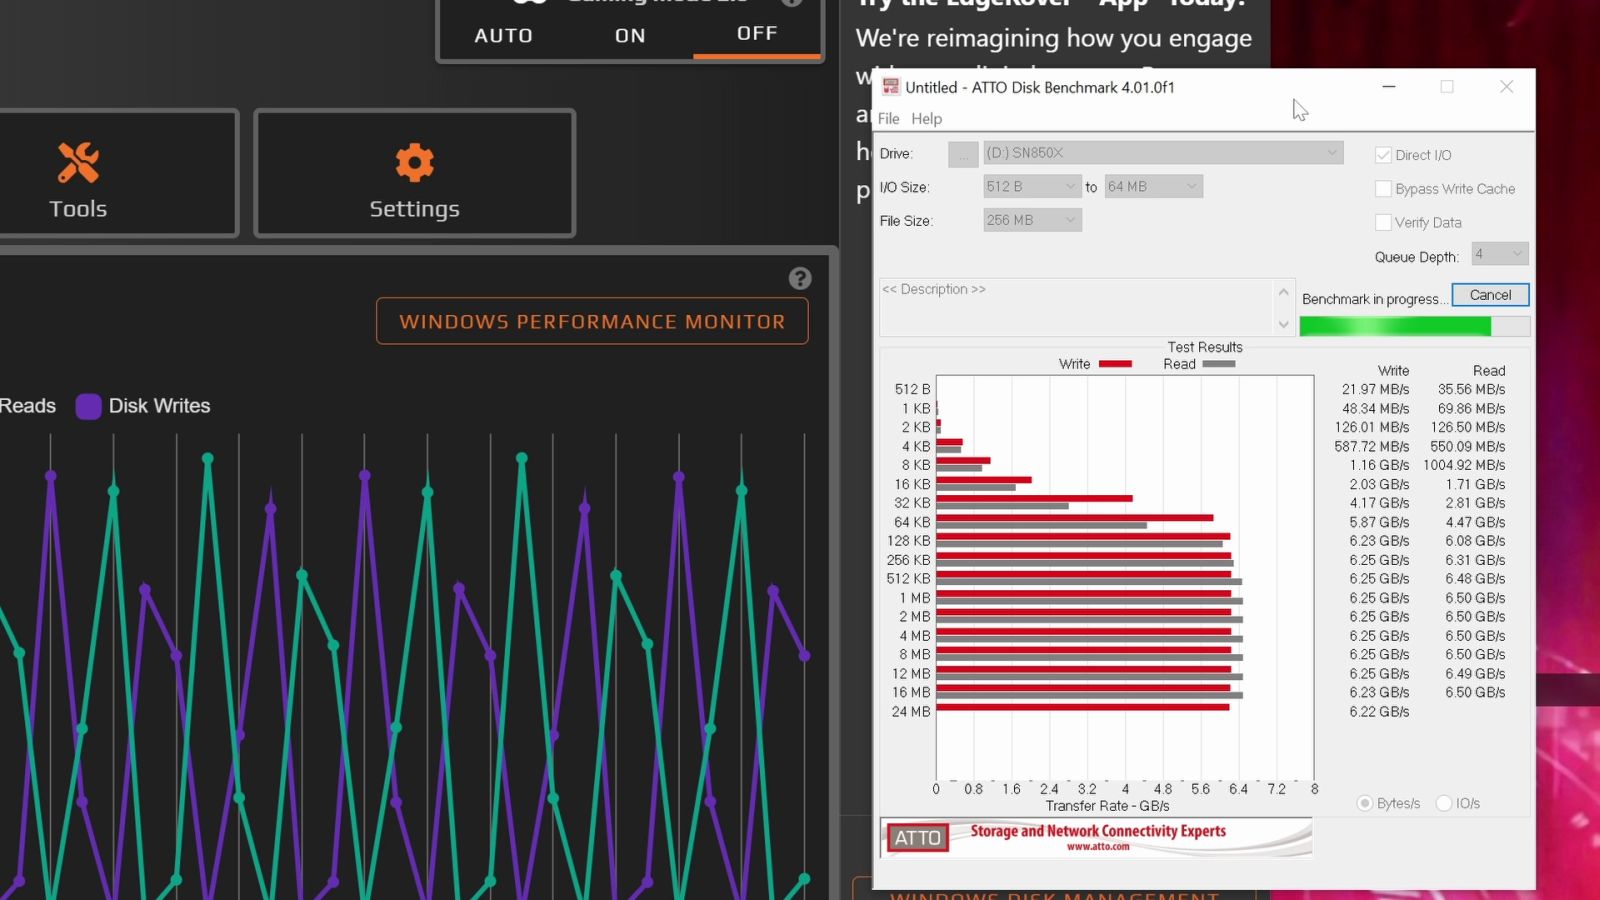Enable the Verify Data checkbox
1600x900 pixels.
1384,223
